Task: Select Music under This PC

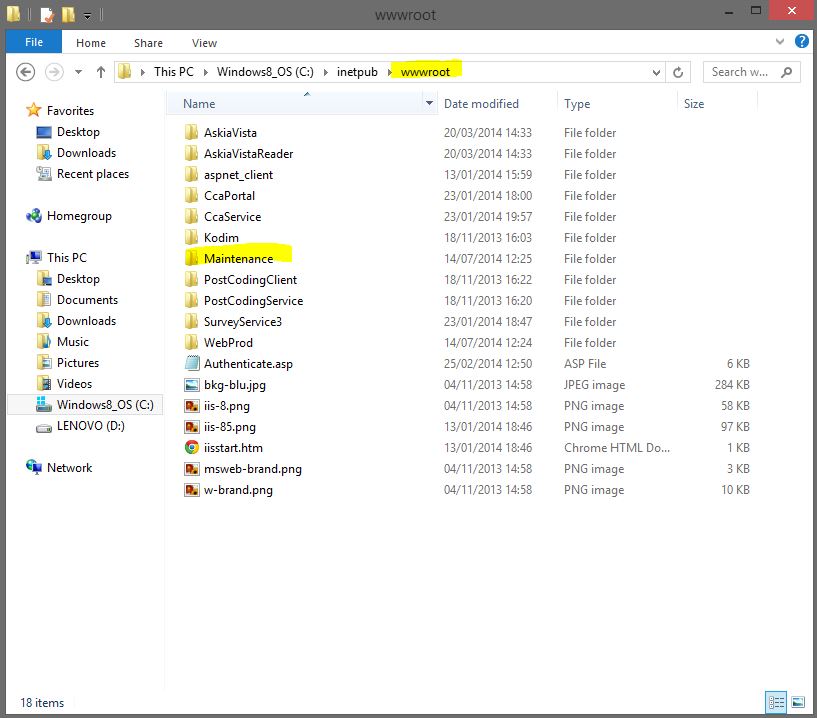Action: (72, 342)
